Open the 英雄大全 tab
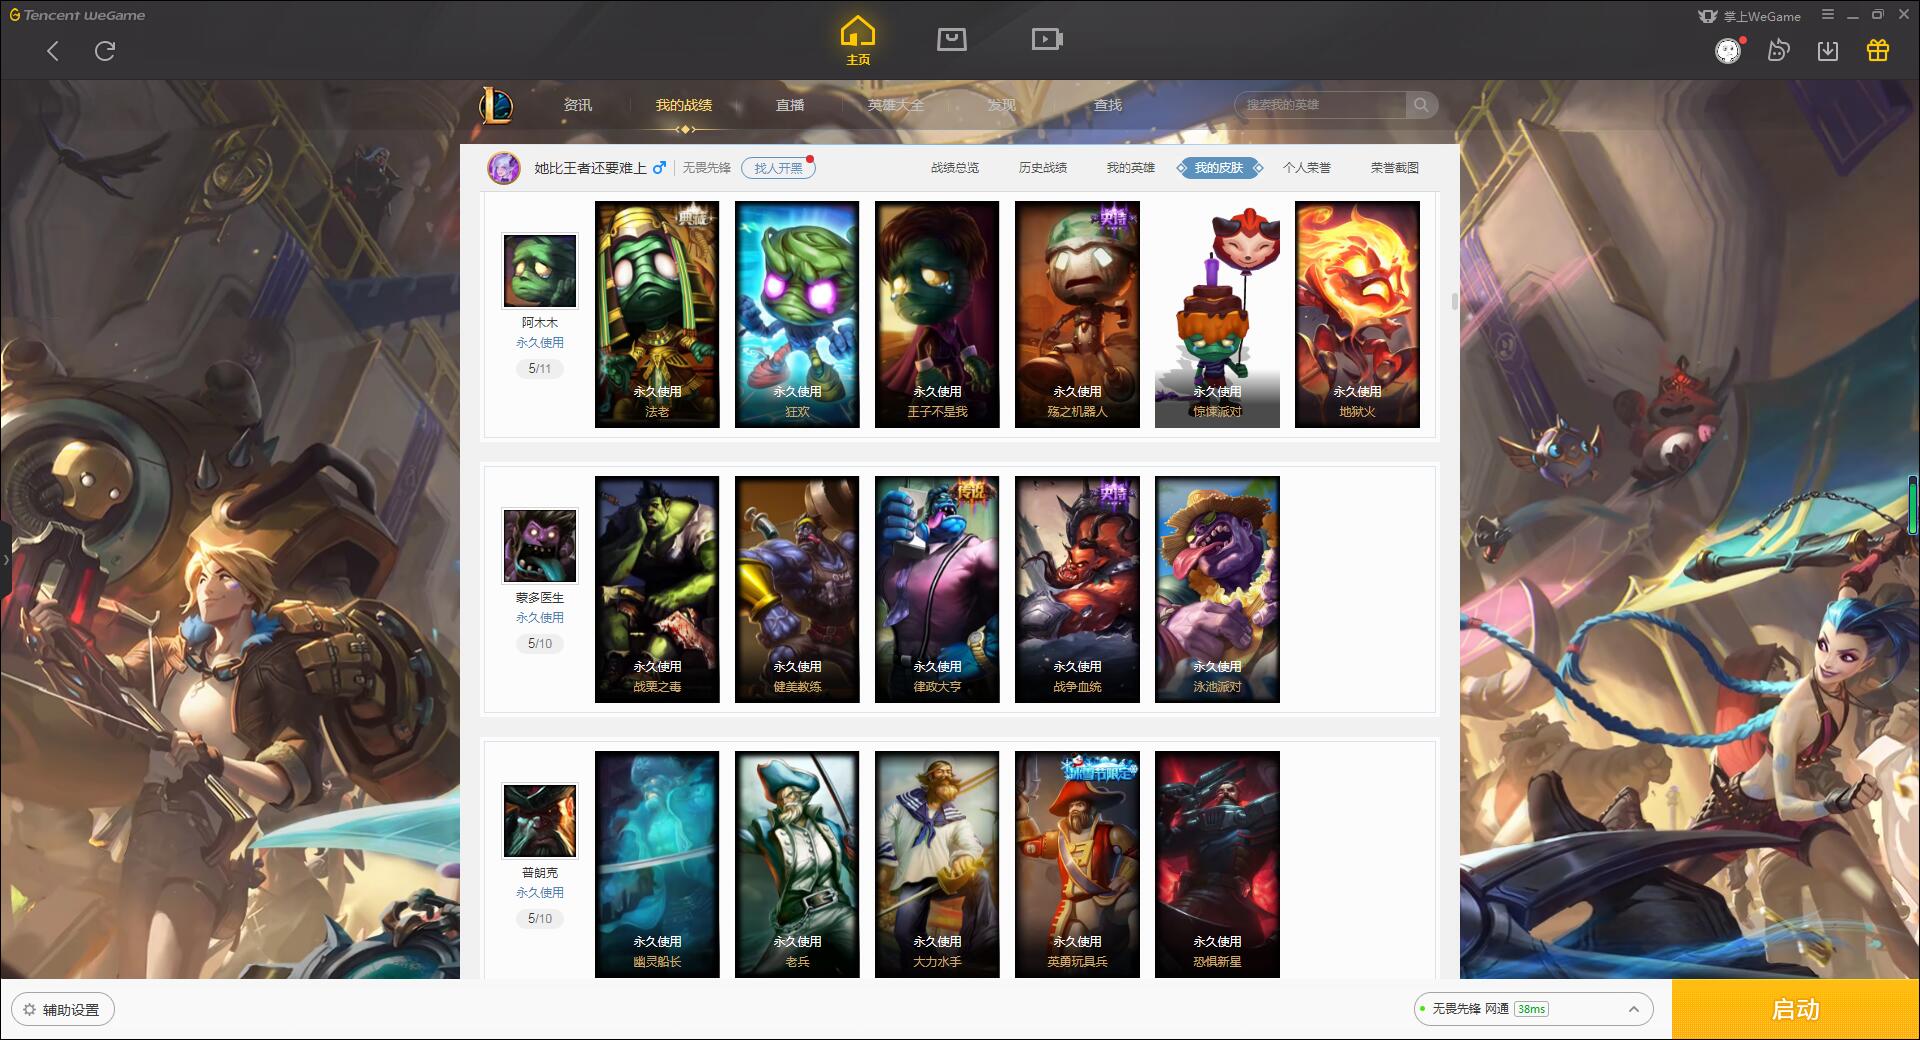The image size is (1920, 1040). 896,105
